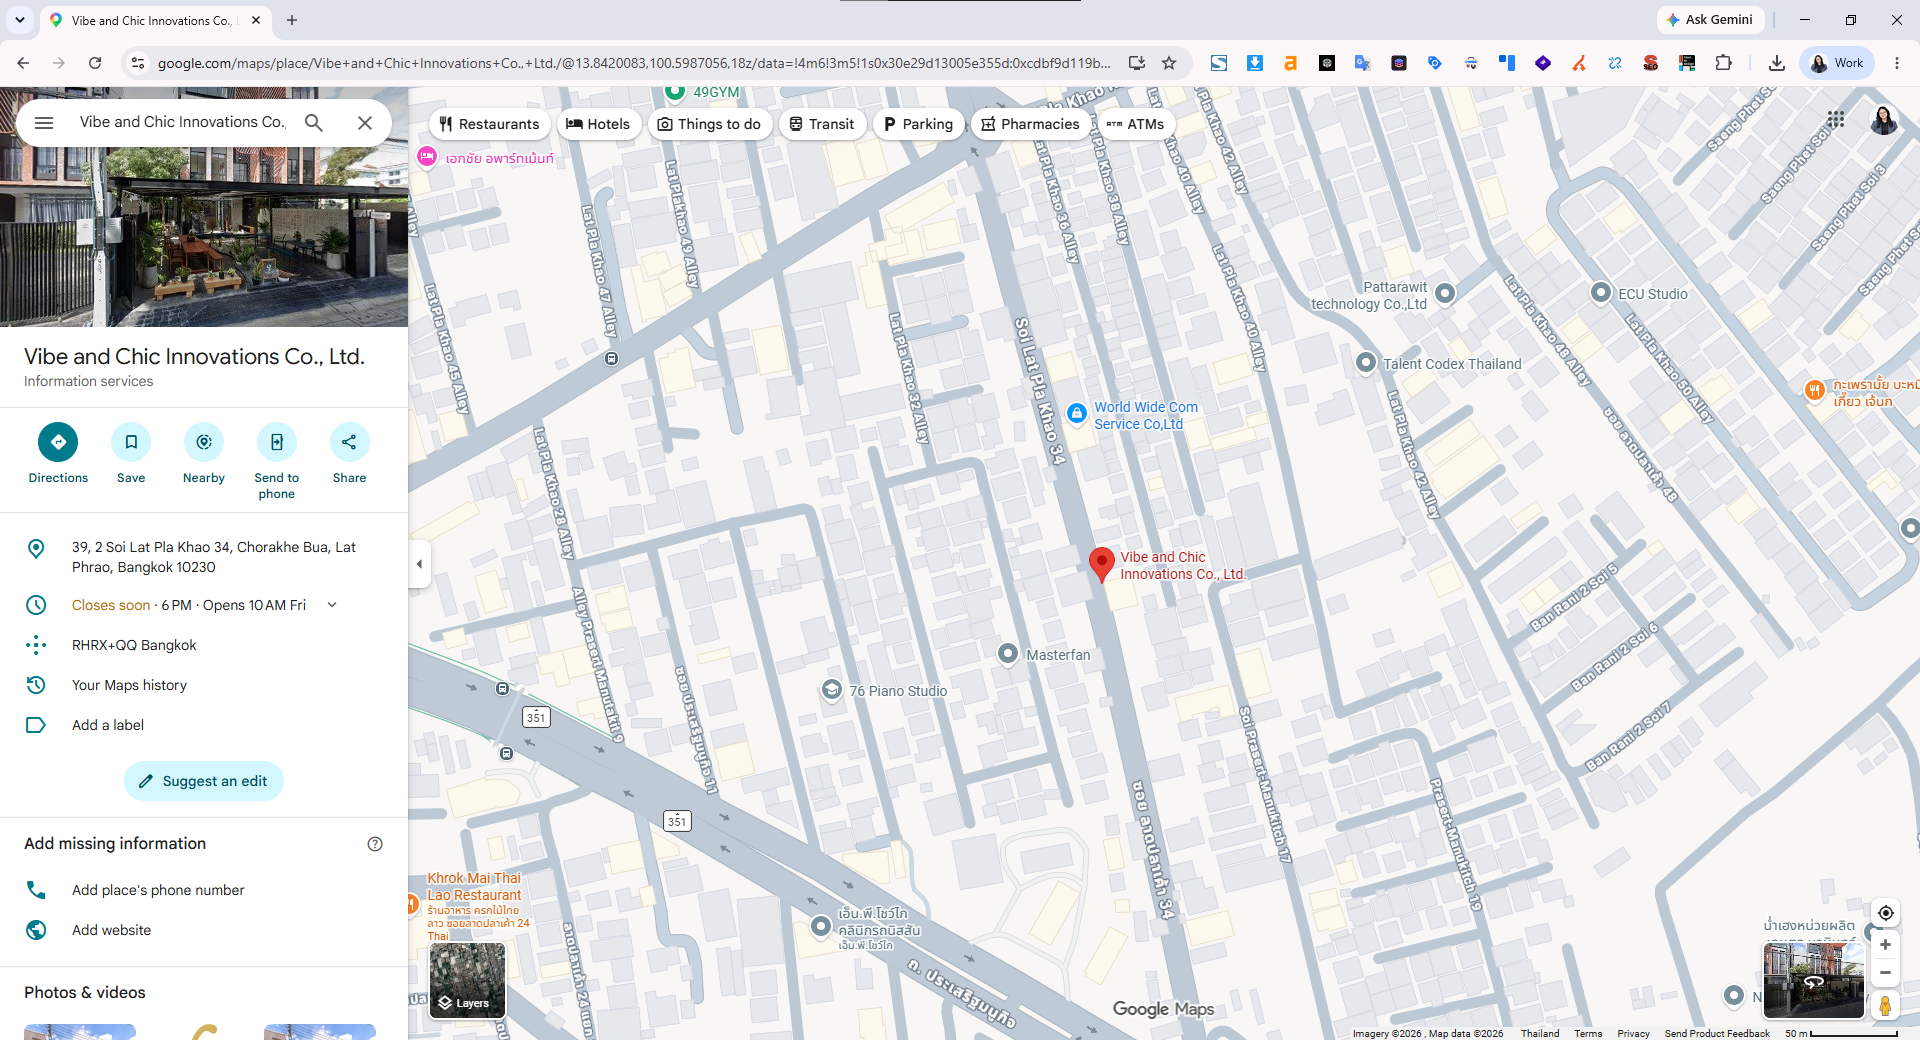Select Transit chip

point(822,124)
